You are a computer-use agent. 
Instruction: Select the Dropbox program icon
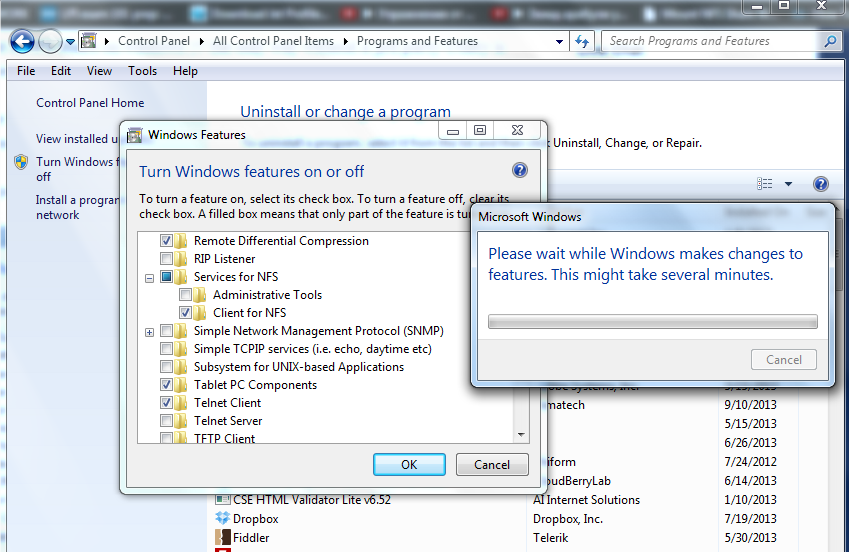[x=223, y=518]
